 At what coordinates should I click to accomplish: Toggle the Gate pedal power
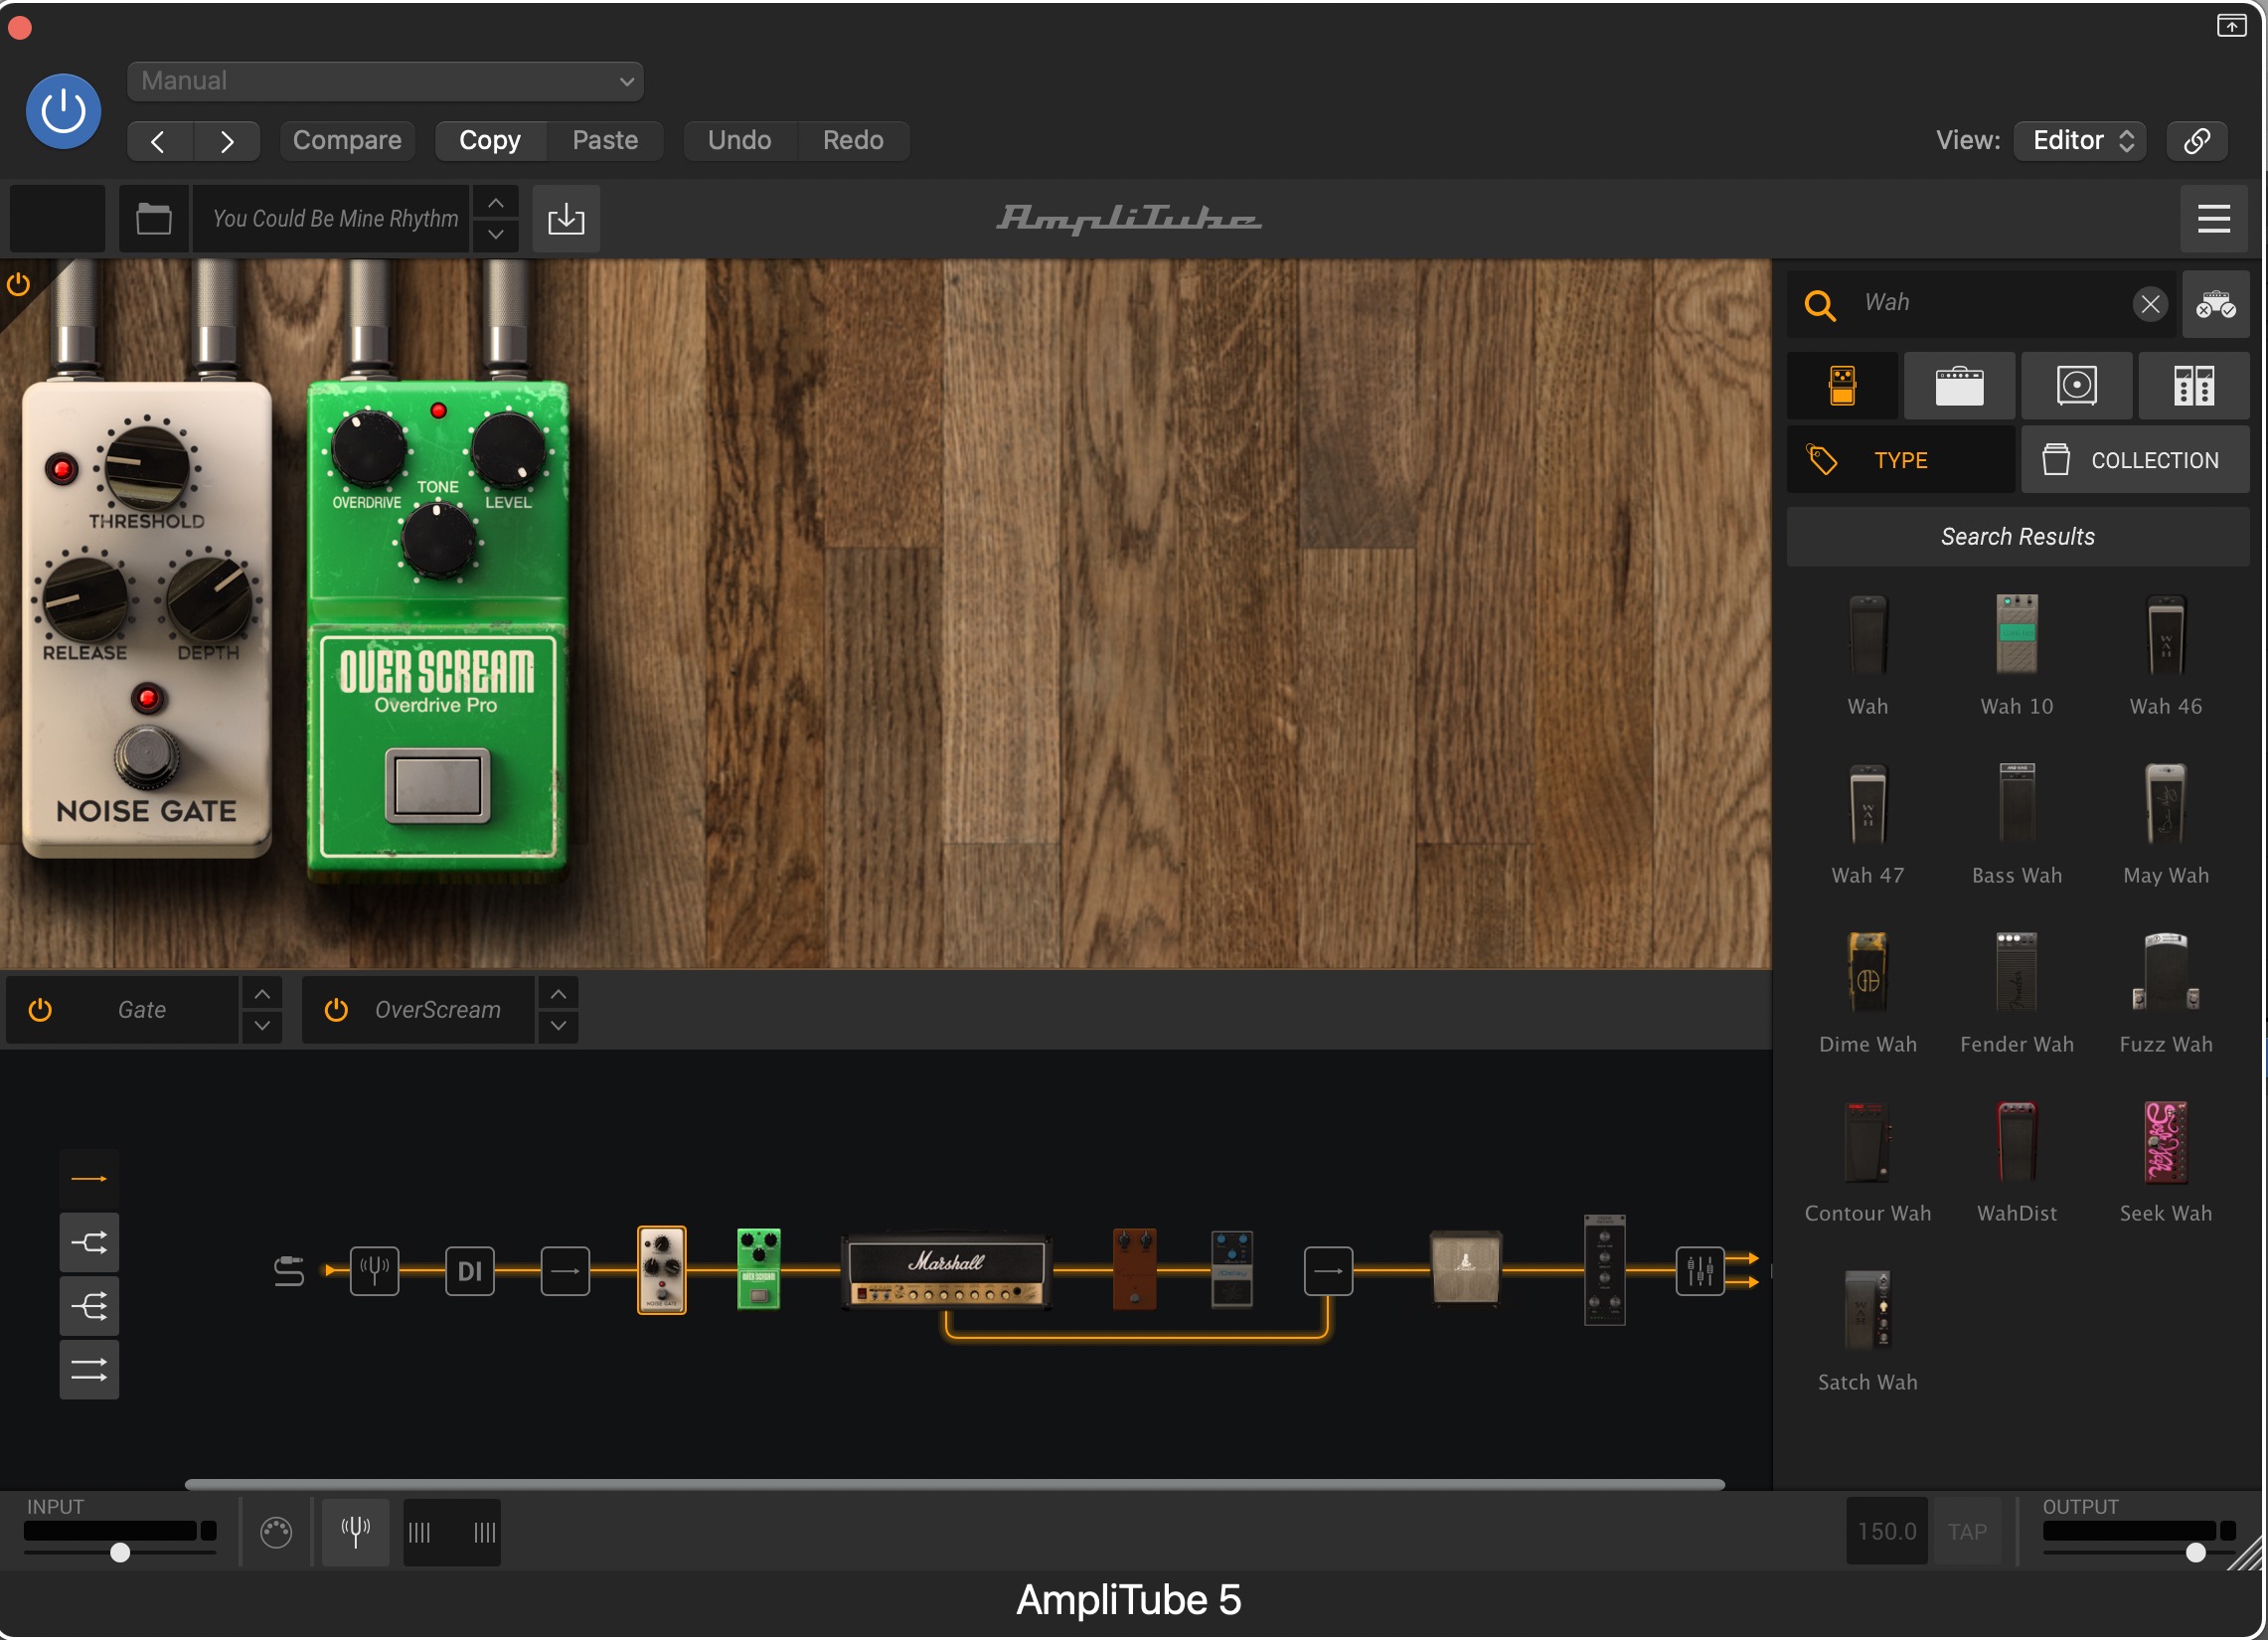coord(40,1010)
